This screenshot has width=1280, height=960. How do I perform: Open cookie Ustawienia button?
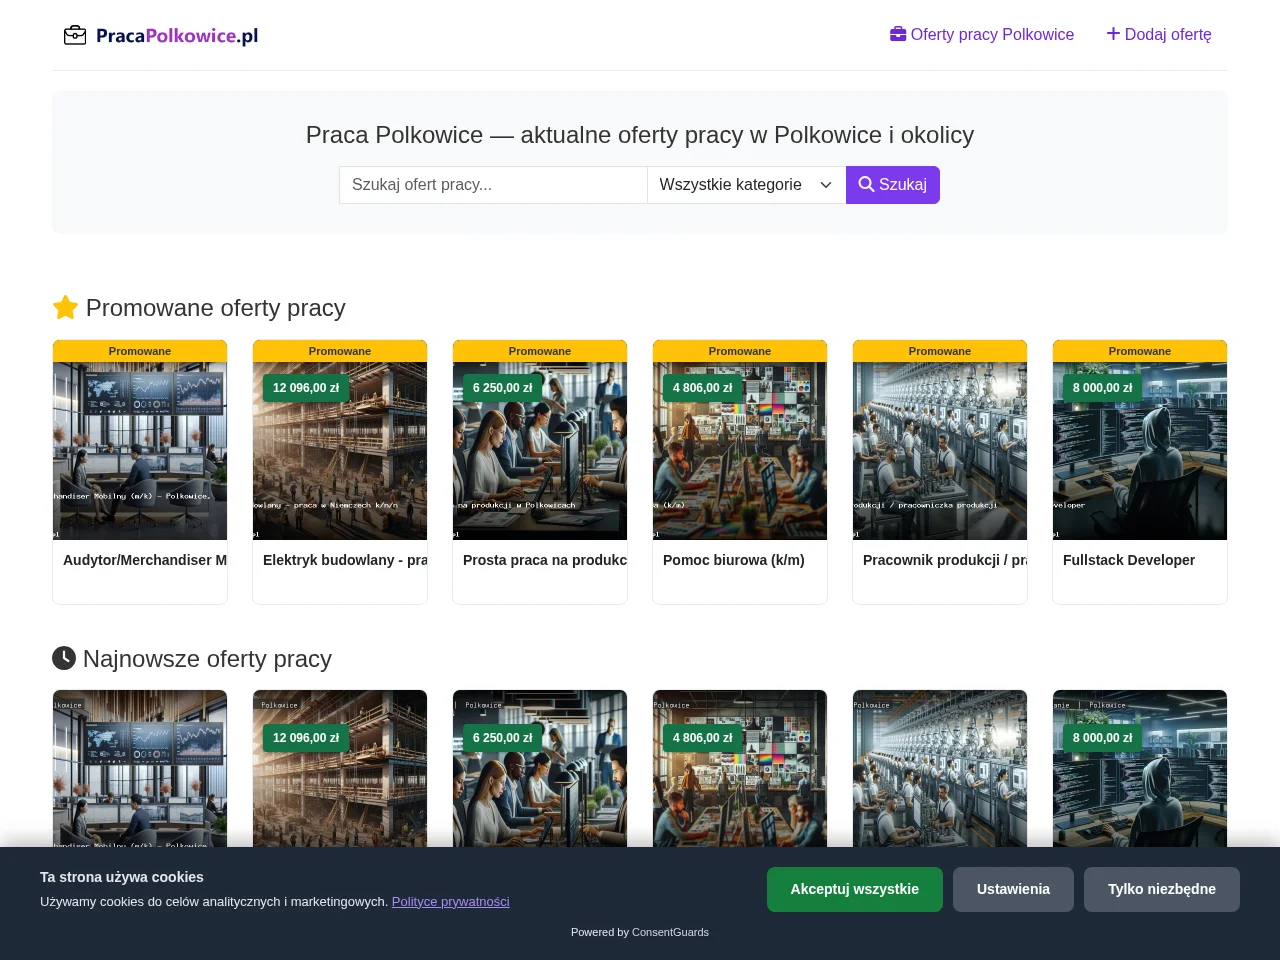[x=1013, y=889]
